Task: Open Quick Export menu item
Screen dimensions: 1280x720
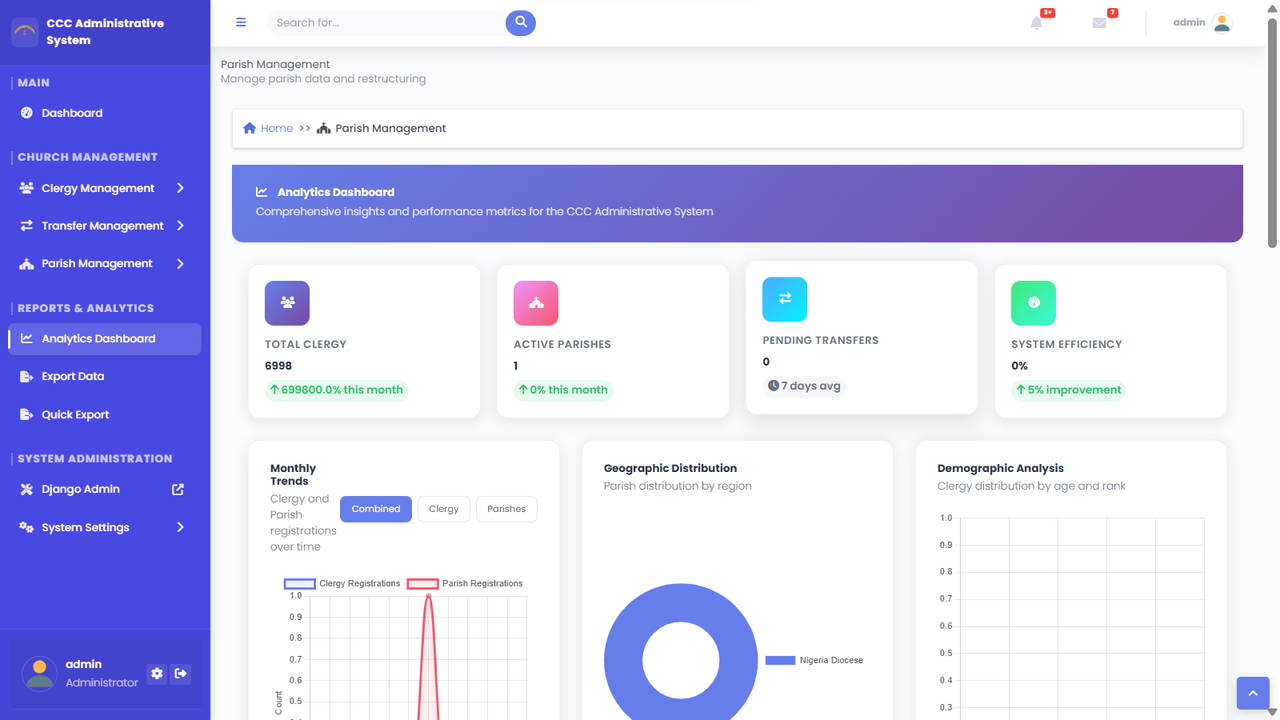Action: click(105, 415)
